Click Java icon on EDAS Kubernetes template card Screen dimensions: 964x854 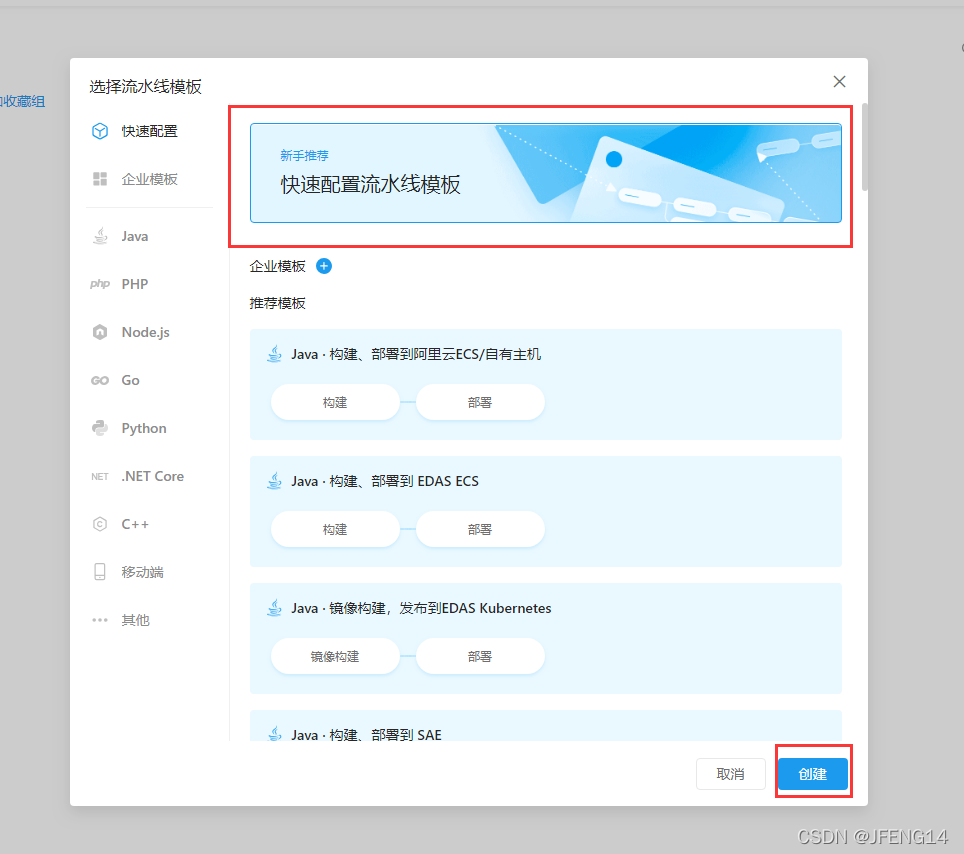pyautogui.click(x=274, y=608)
